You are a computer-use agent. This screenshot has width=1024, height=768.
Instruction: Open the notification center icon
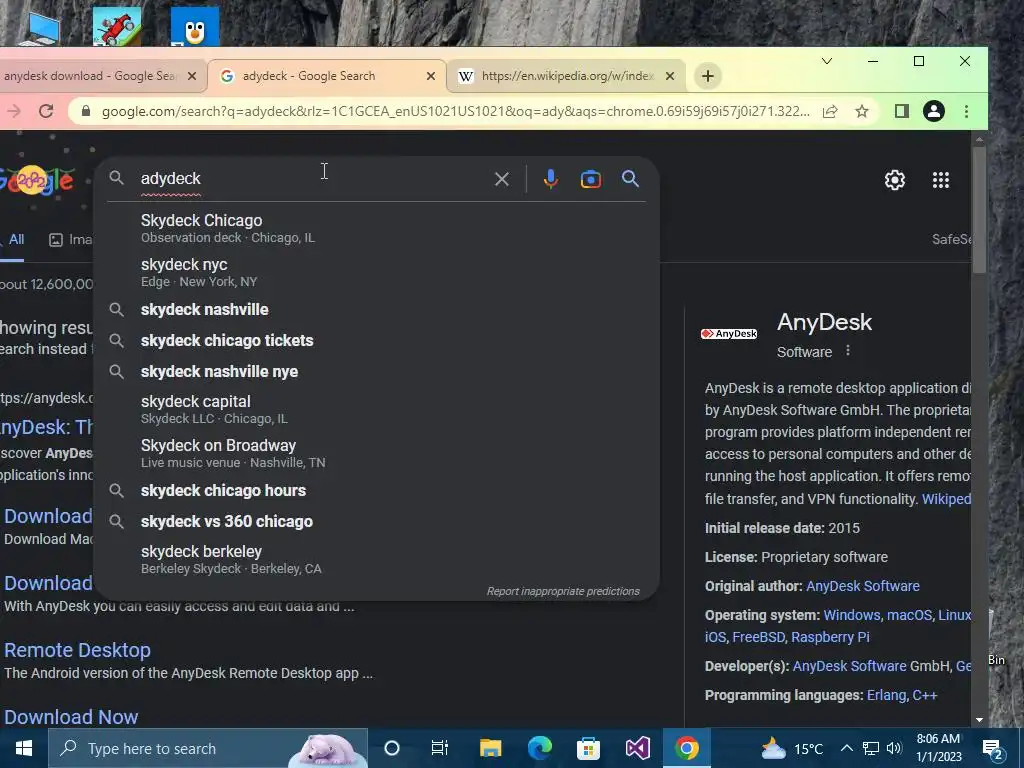(993, 749)
